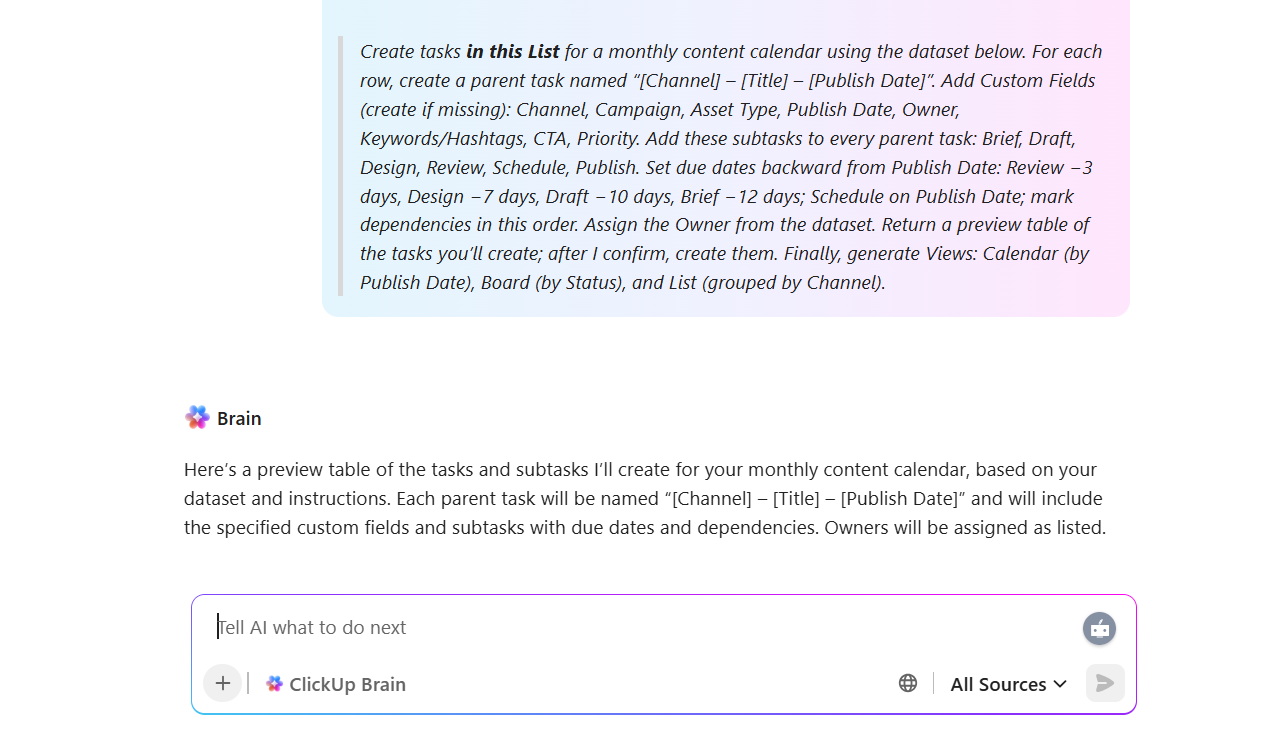Submit the prompt with the send button
This screenshot has height=732, width=1286.
pos(1104,683)
